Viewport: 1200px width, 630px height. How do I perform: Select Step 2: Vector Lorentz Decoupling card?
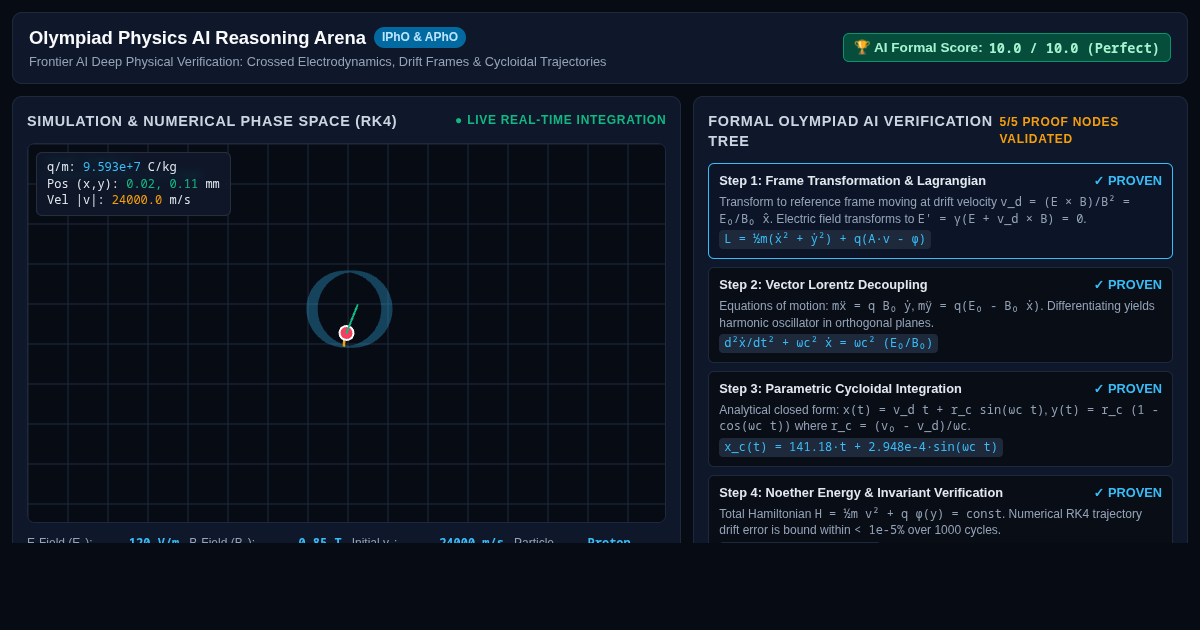click(940, 315)
